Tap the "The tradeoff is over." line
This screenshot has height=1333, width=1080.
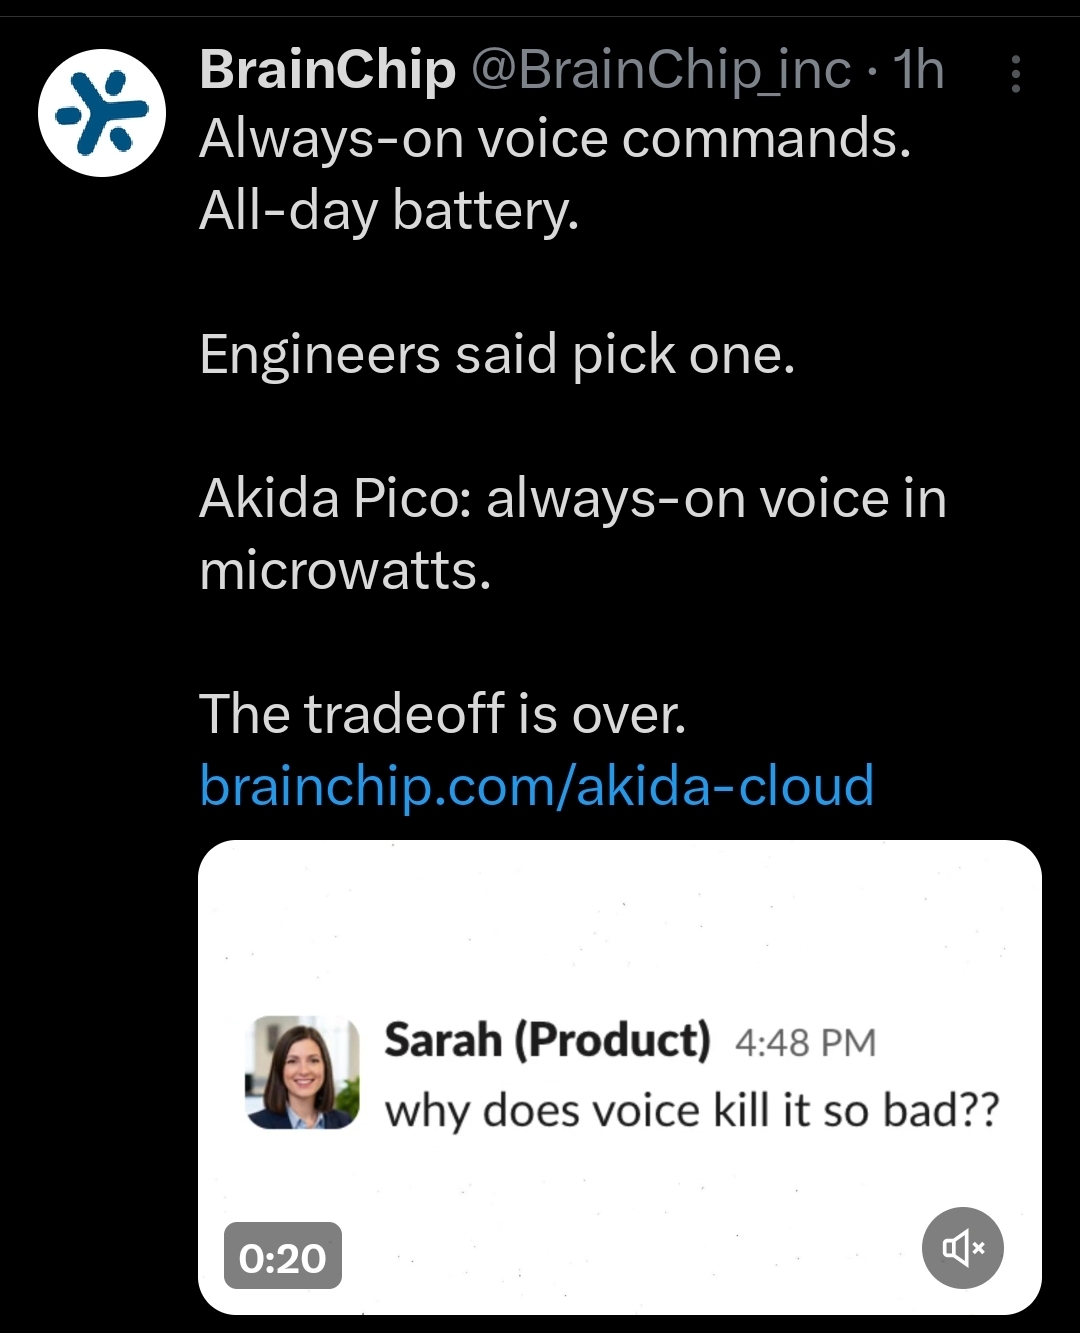click(443, 714)
